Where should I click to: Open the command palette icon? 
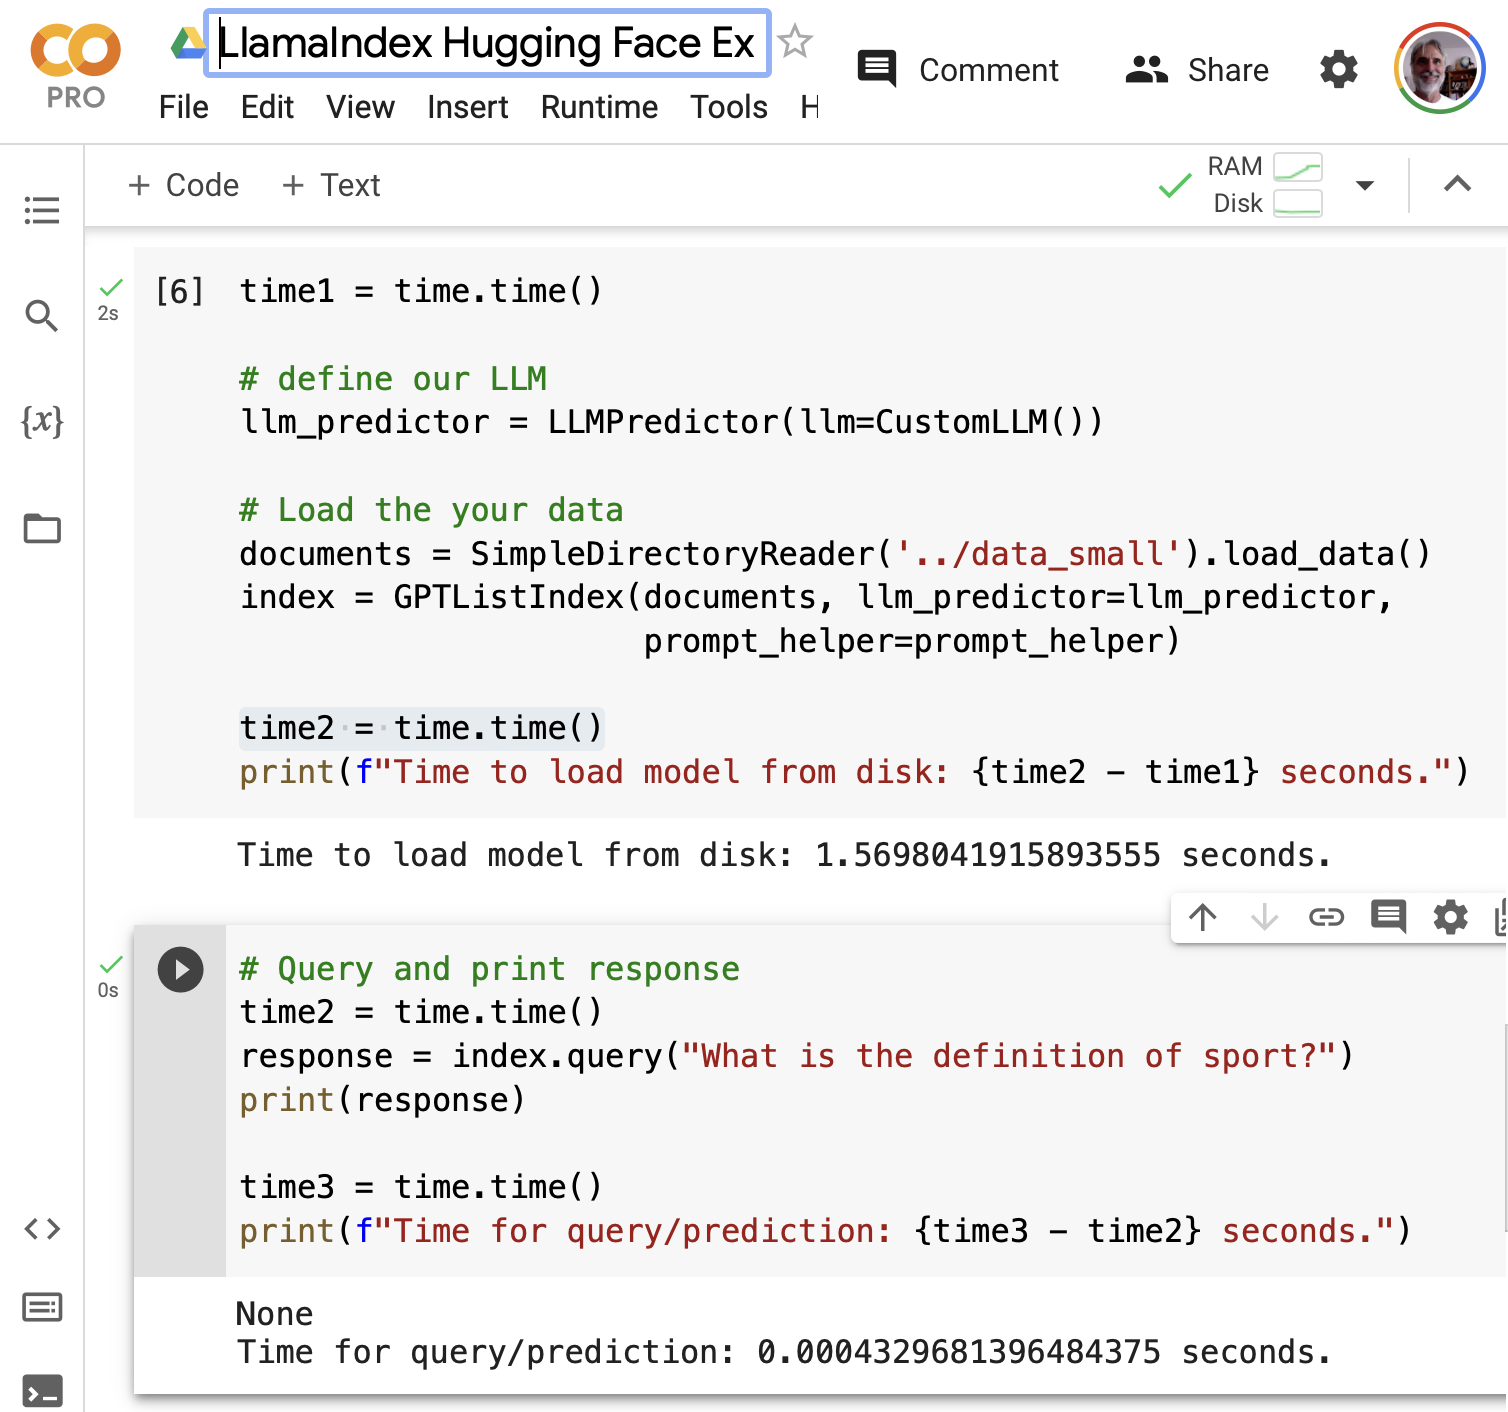point(42,1307)
